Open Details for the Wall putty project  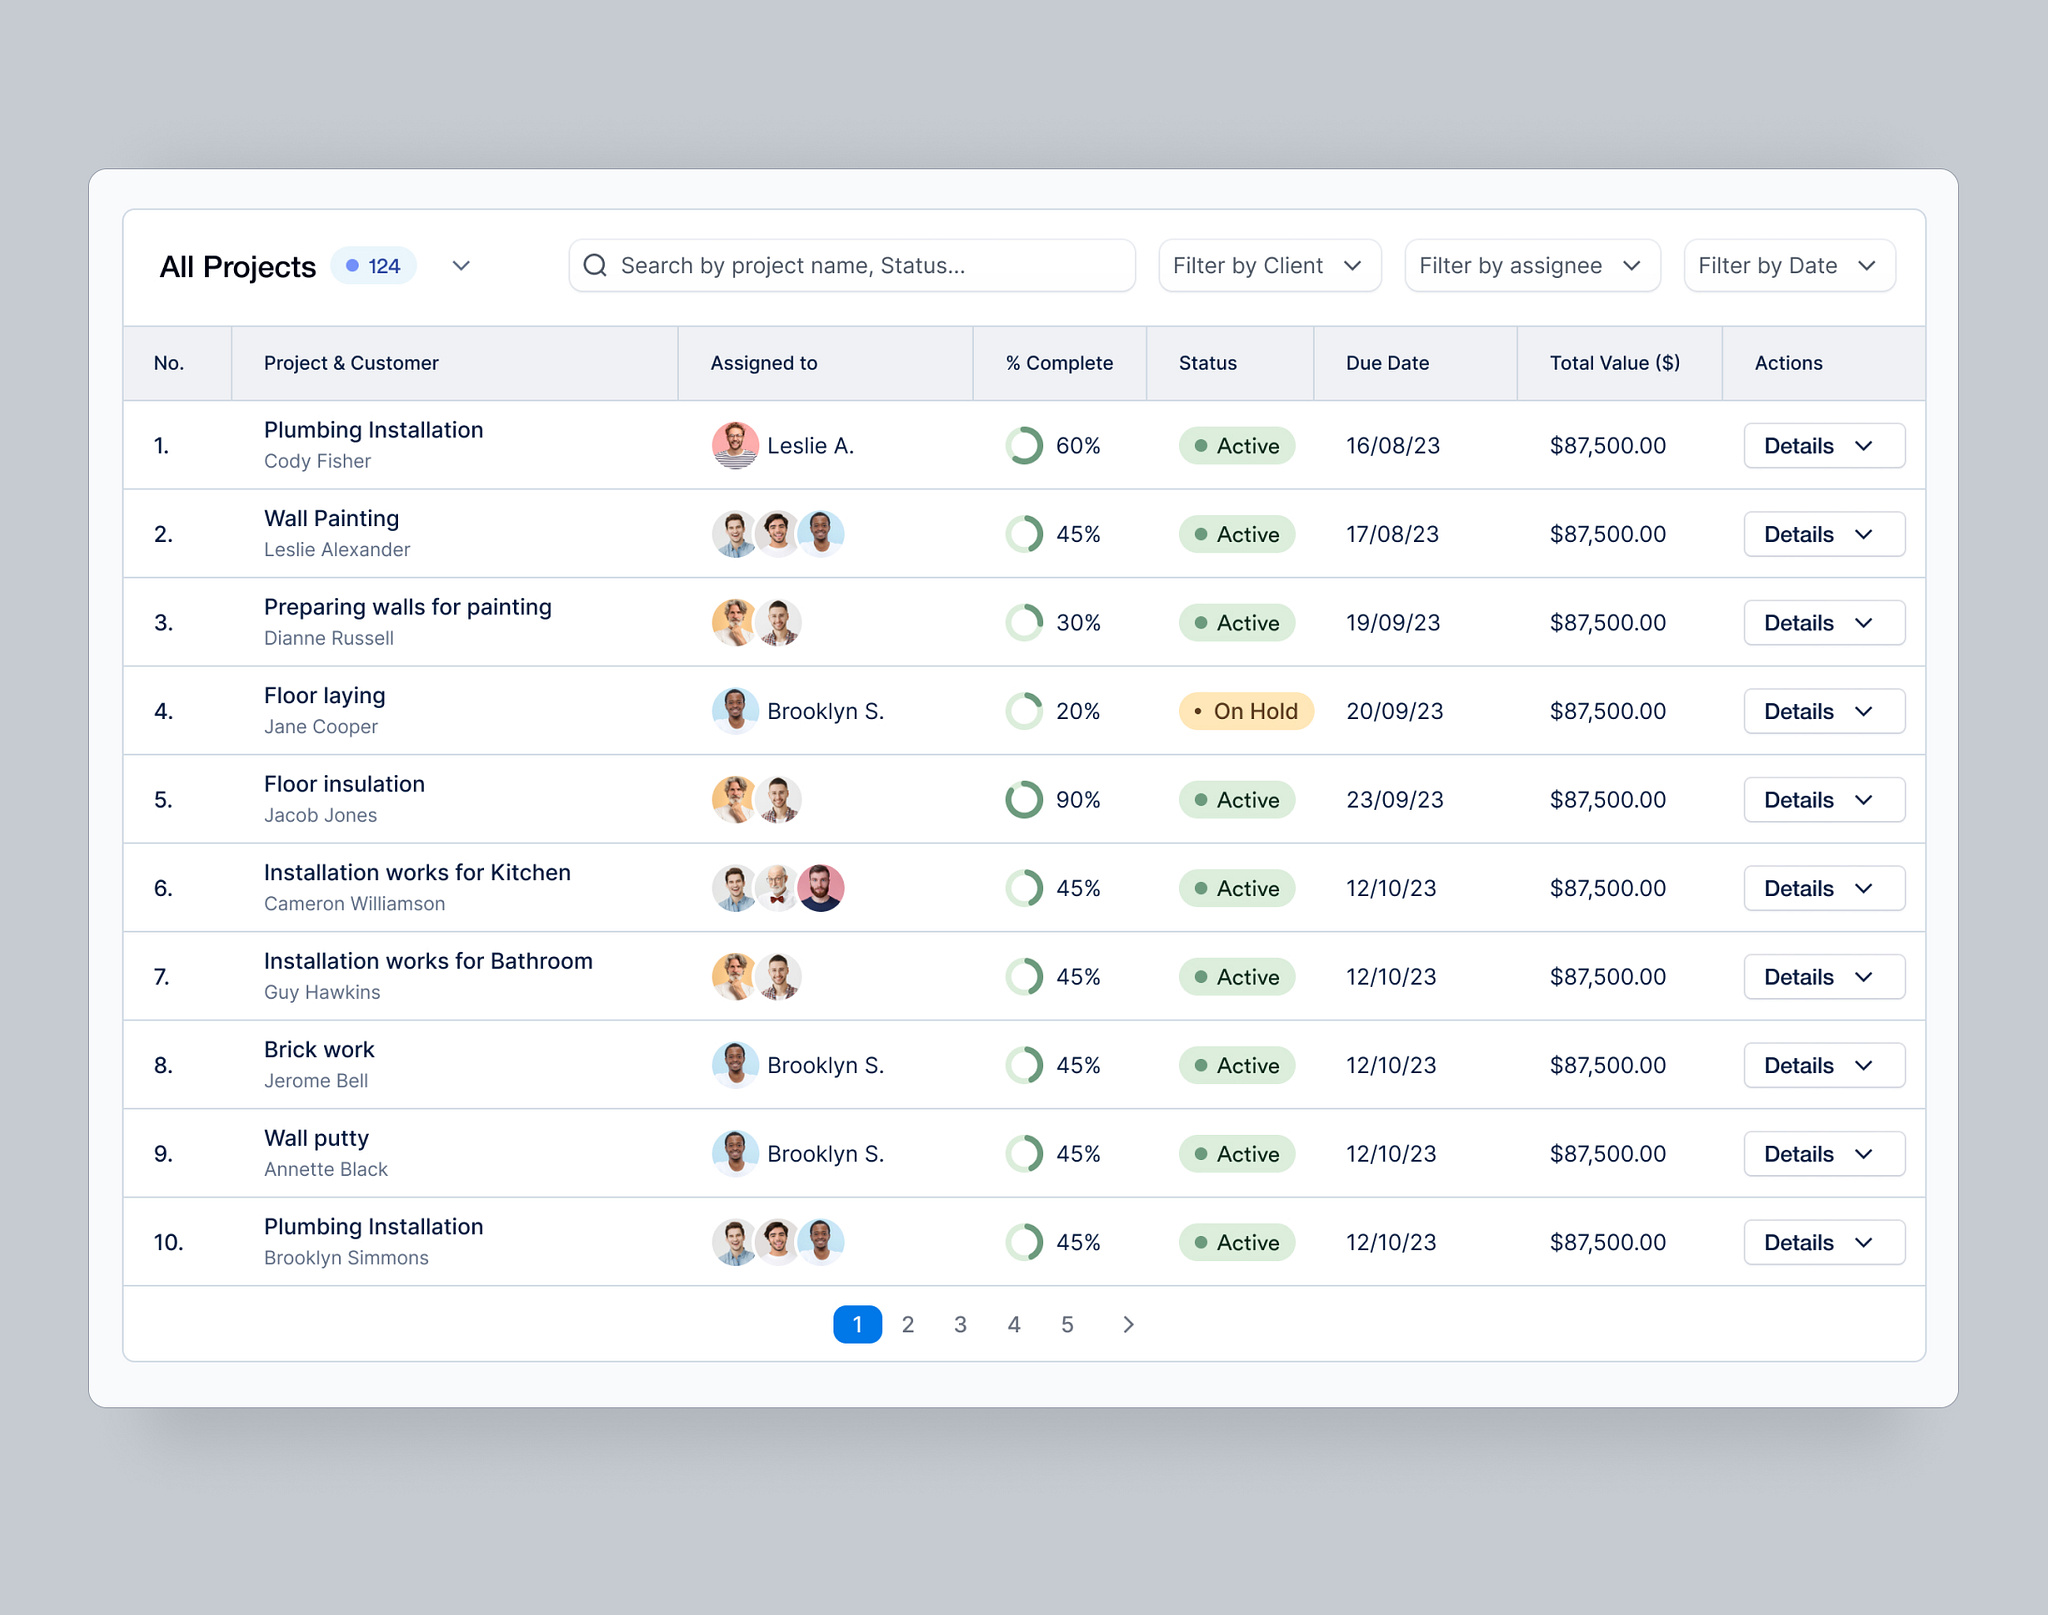tap(1823, 1153)
